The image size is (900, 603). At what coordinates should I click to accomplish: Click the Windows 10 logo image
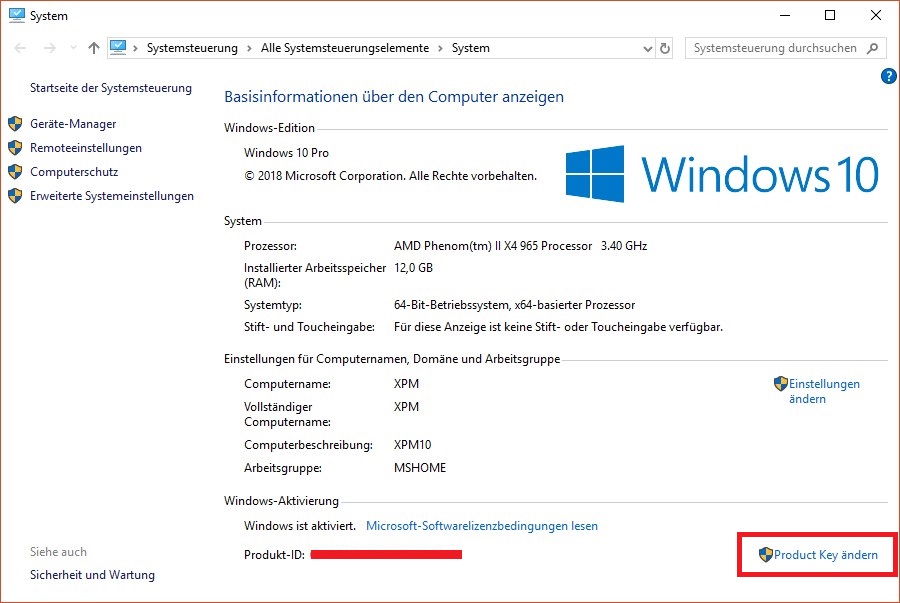point(721,174)
